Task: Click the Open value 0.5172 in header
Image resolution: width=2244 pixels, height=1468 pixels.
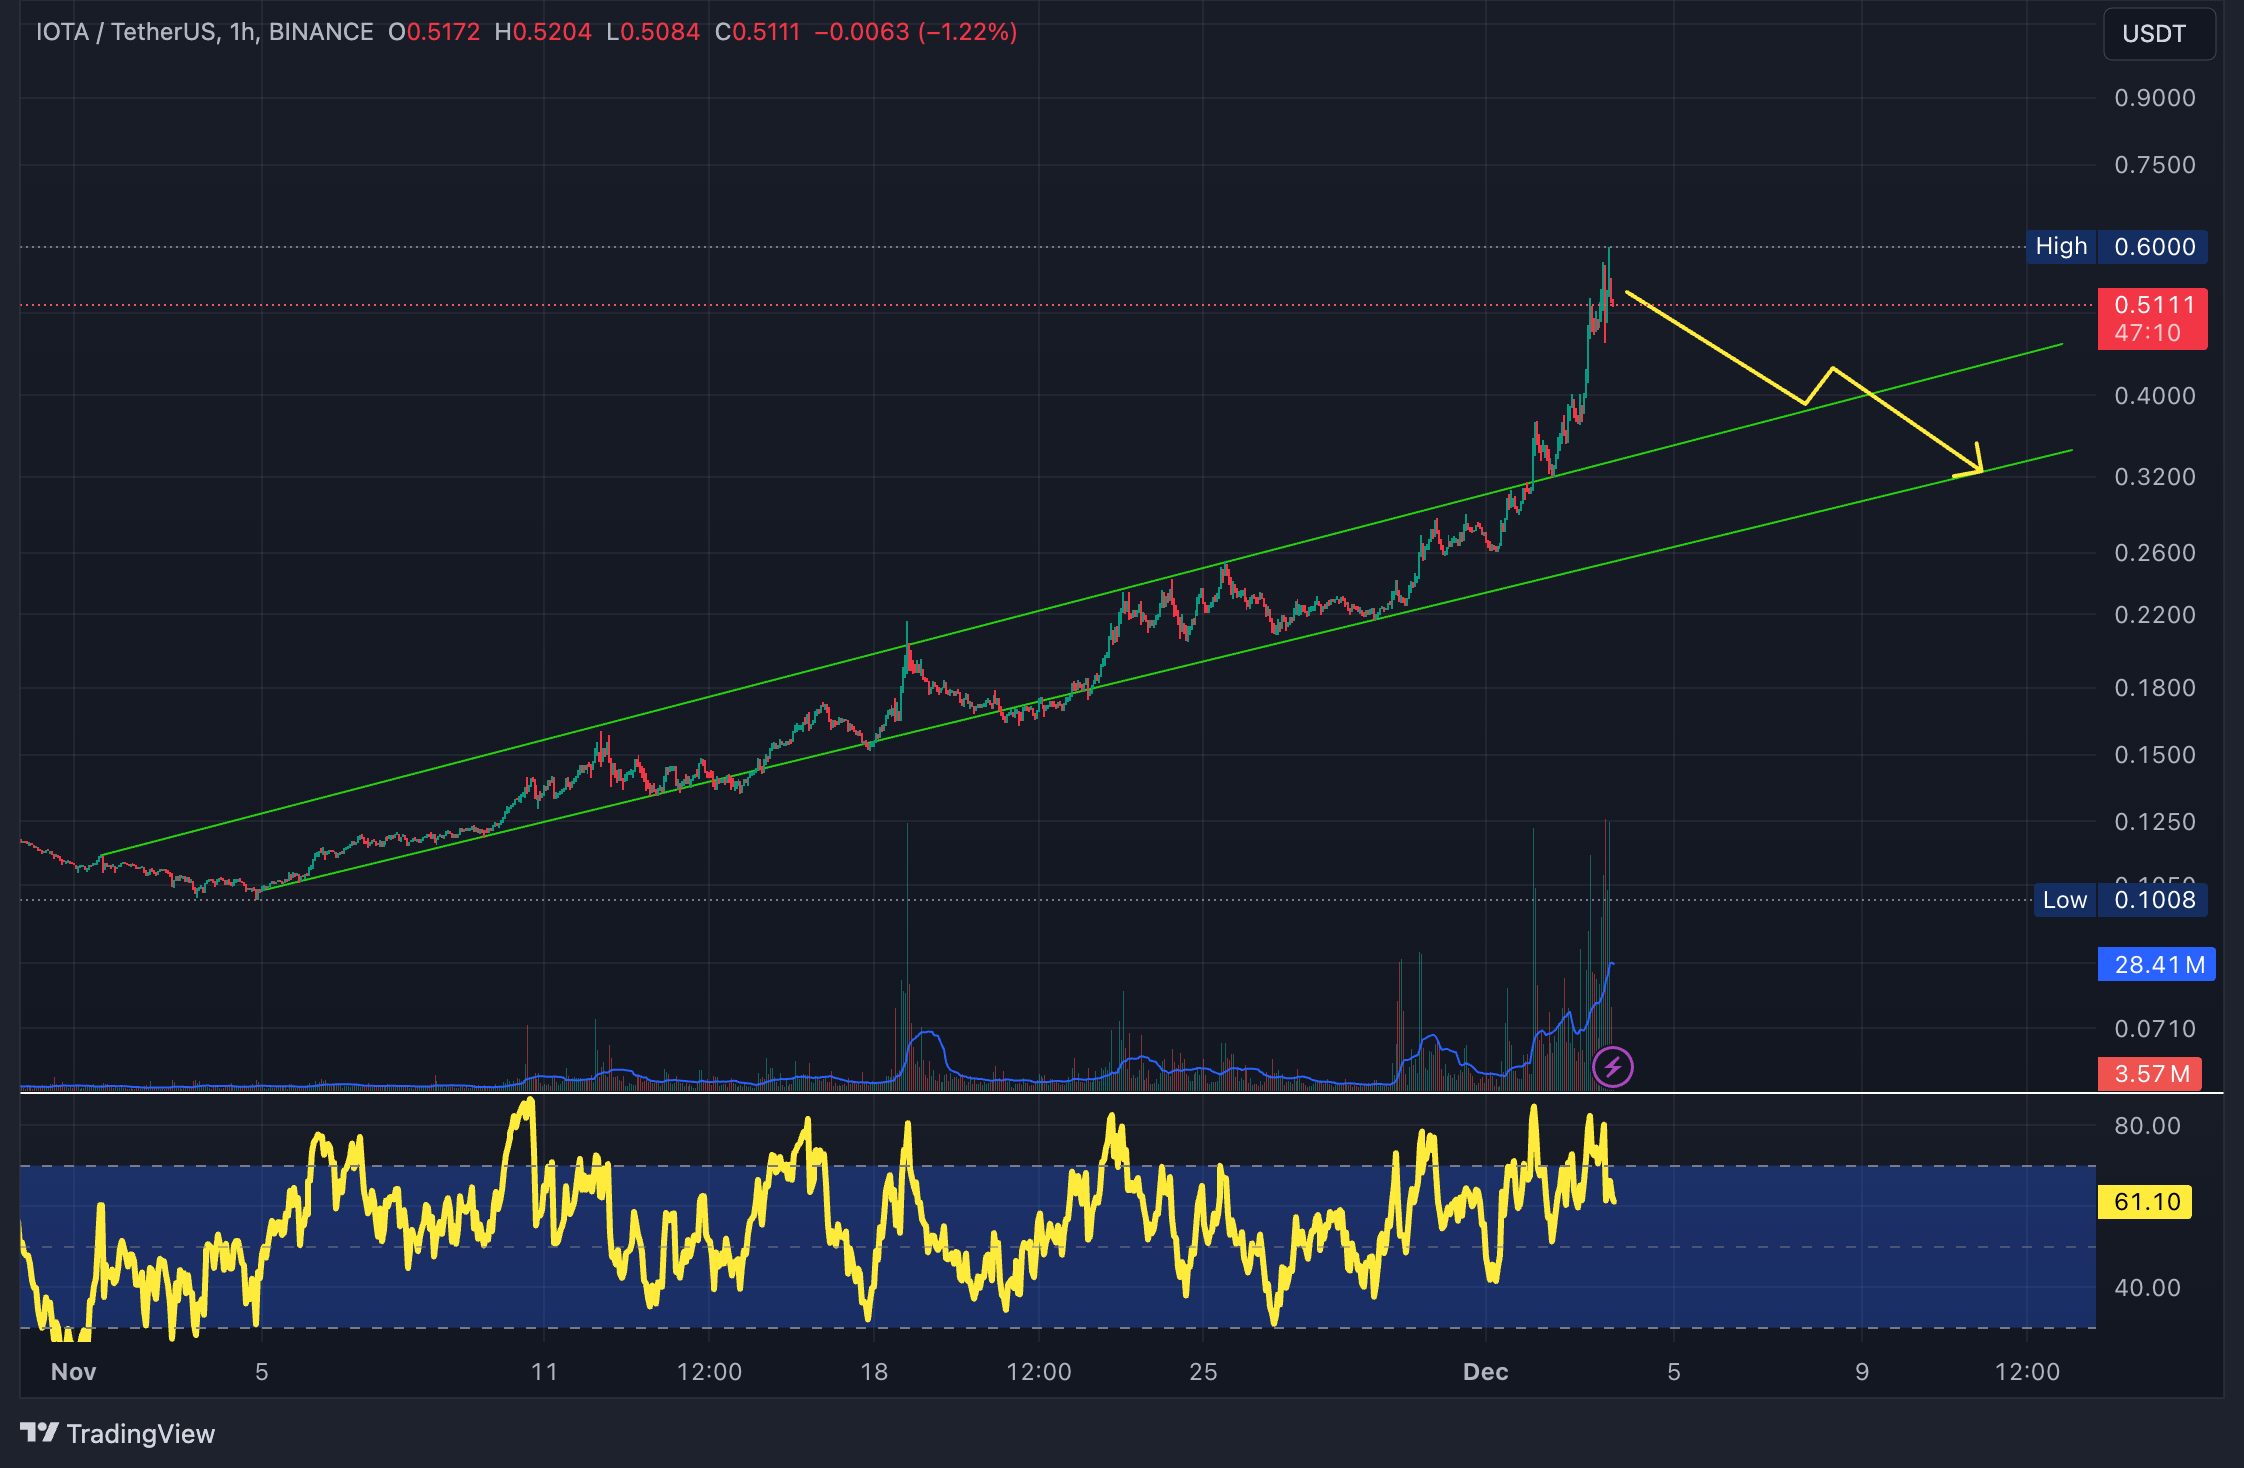Action: (x=443, y=32)
